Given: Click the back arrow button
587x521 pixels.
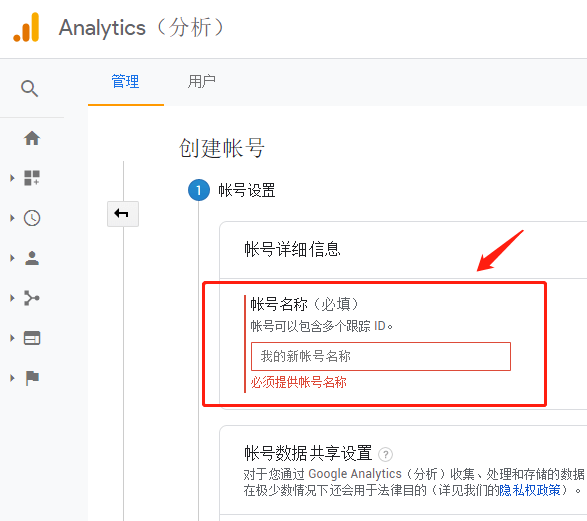Looking at the screenshot, I should tap(123, 214).
